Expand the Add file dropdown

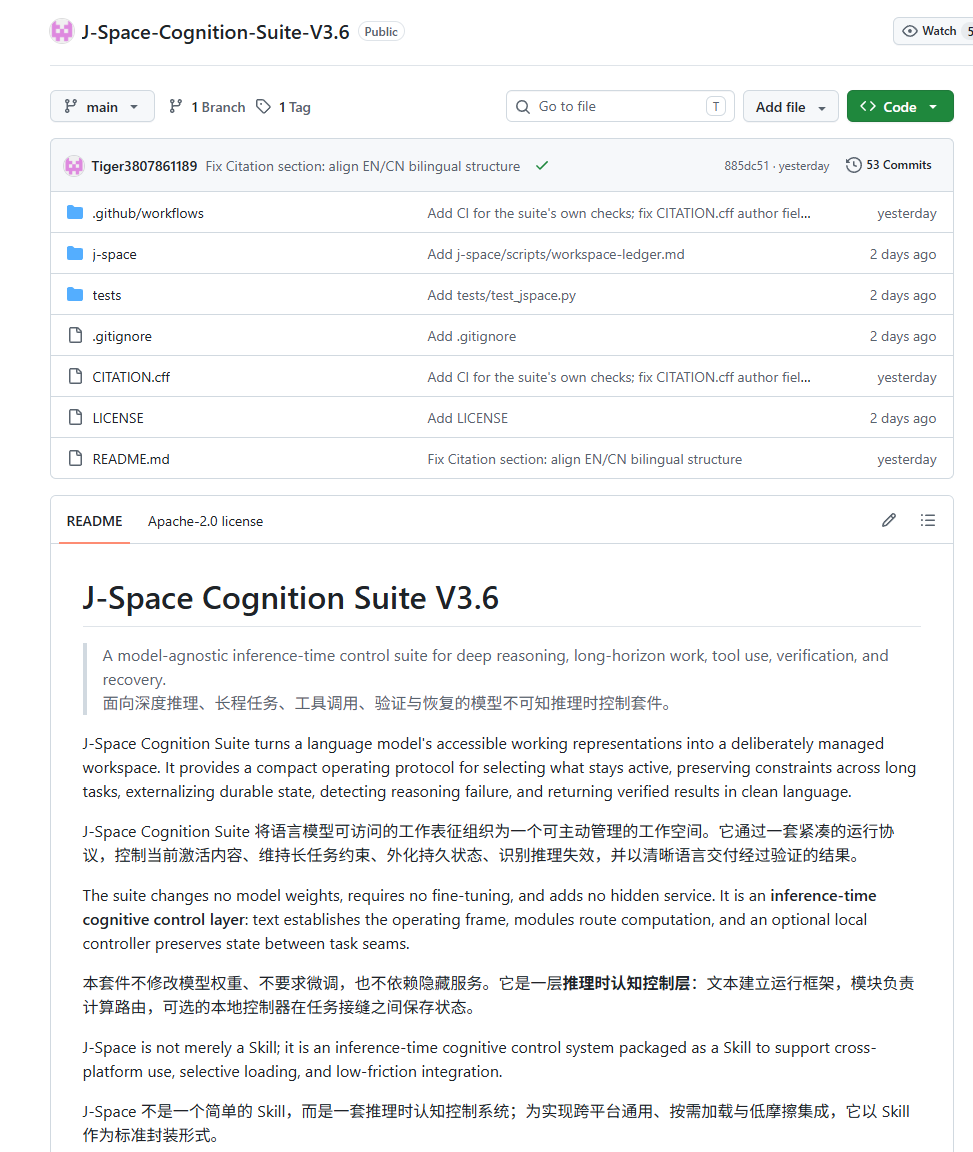point(790,107)
